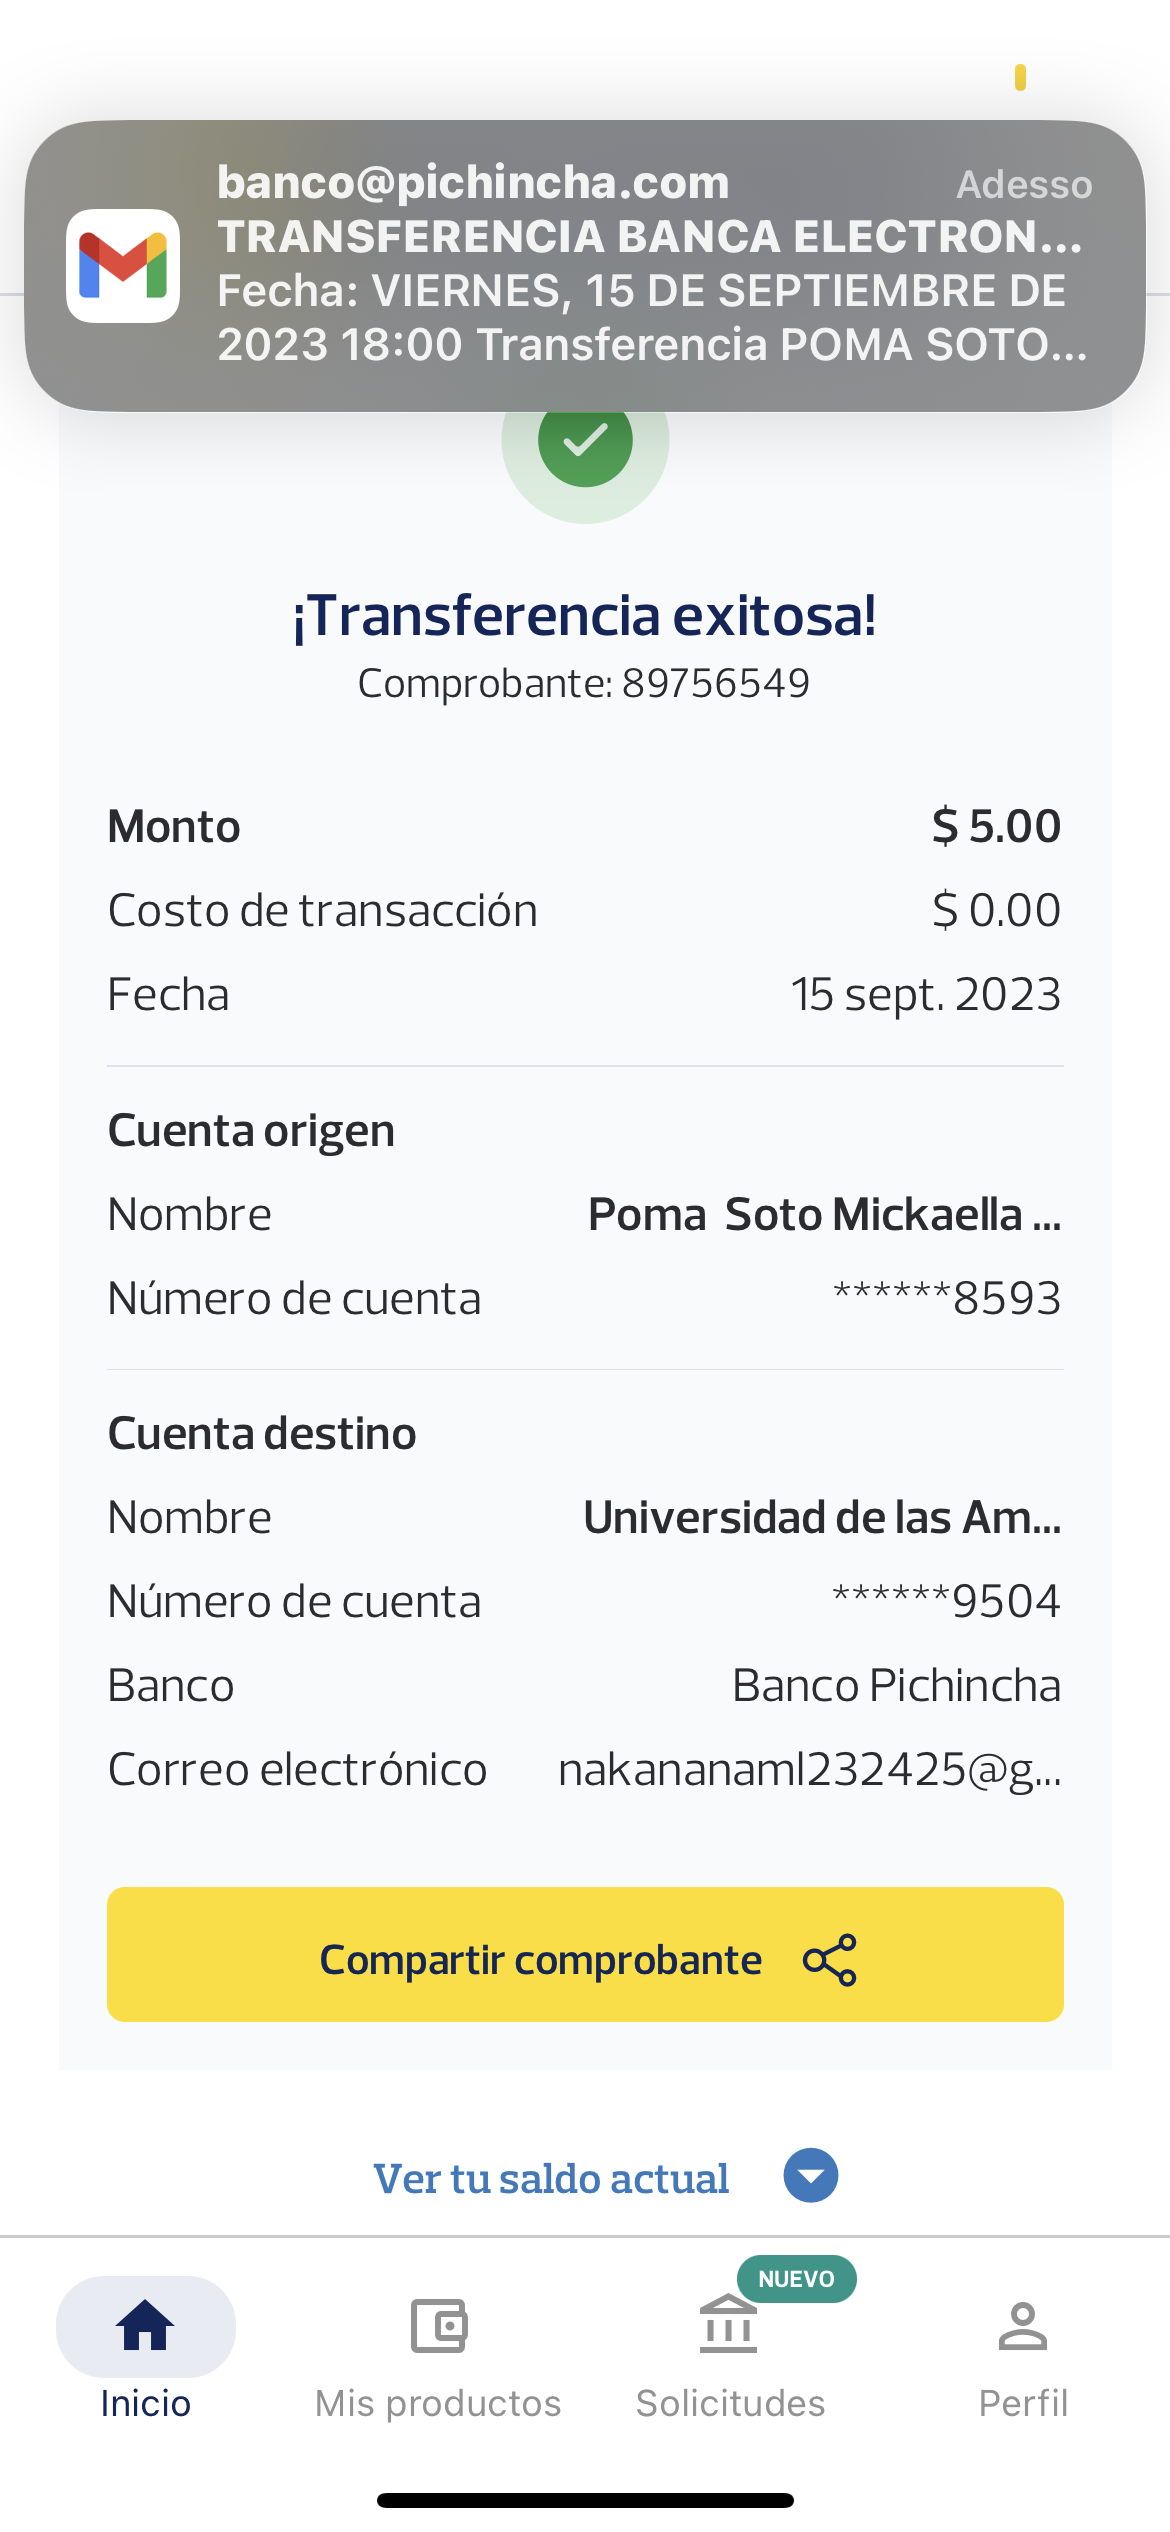
Task: Tap the truncated nakananaml232425 email address
Action: pos(809,1770)
